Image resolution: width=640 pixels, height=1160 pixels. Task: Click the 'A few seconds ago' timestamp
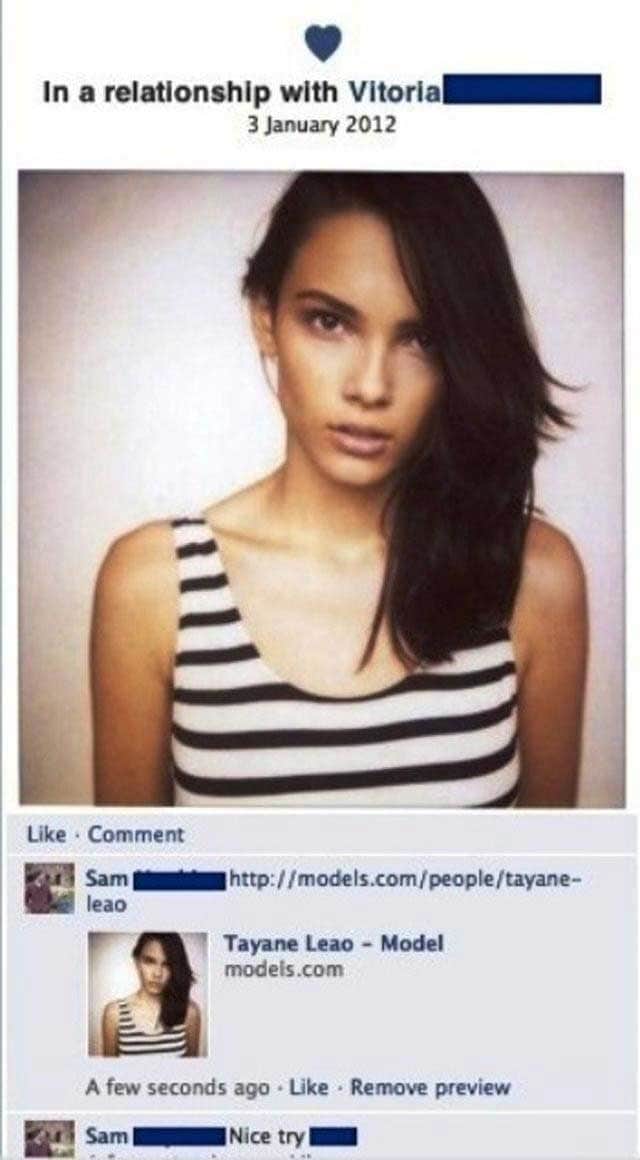point(177,1088)
